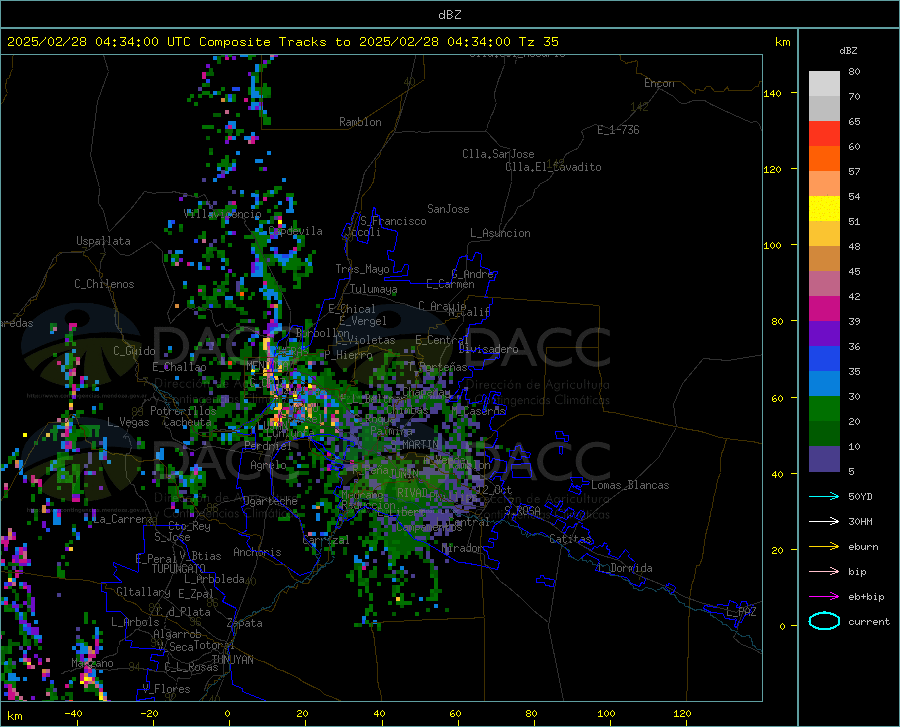The width and height of the screenshot is (900, 727).
Task: Click the Divisadero map label
Action: click(x=488, y=349)
